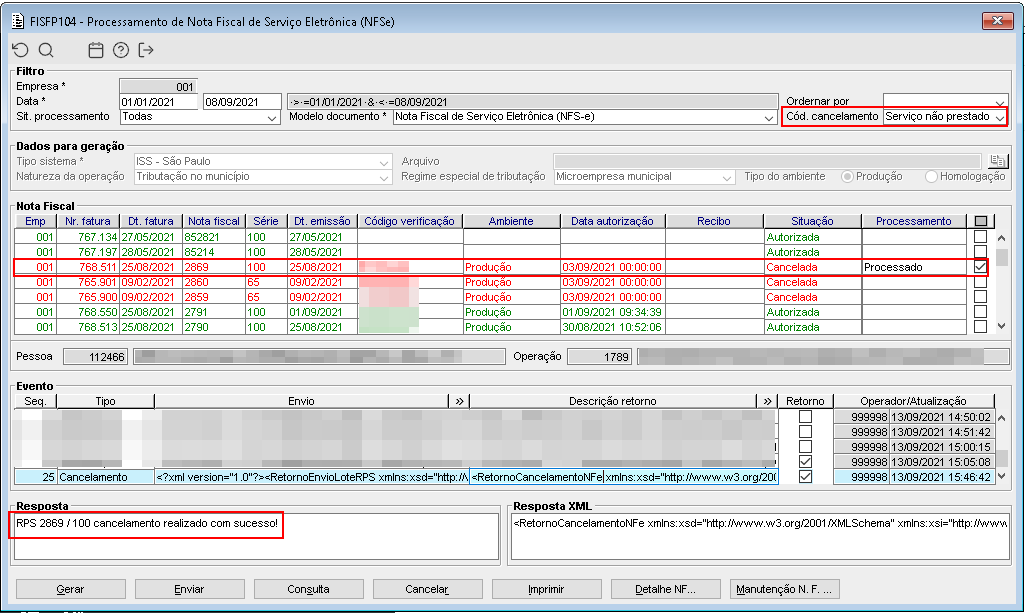Viewport: 1025px width, 613px height.
Task: Click the Data autorização column header
Action: point(613,221)
